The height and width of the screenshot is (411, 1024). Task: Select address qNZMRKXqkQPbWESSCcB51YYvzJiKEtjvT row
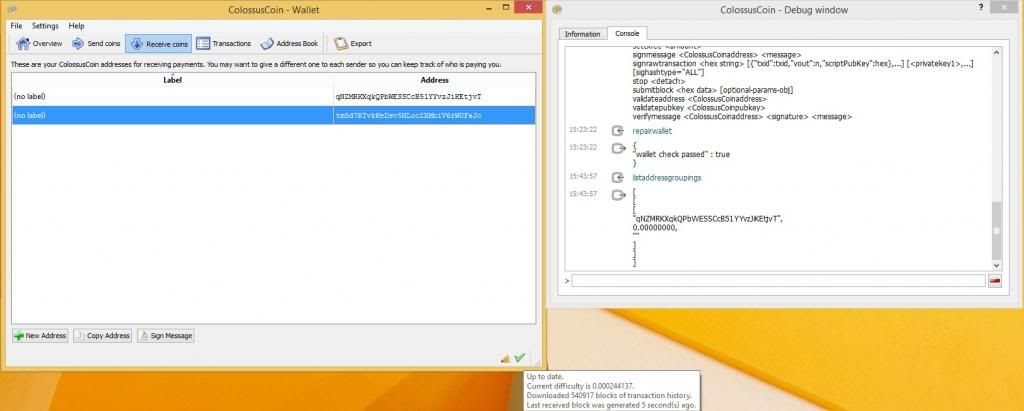[x=274, y=97]
